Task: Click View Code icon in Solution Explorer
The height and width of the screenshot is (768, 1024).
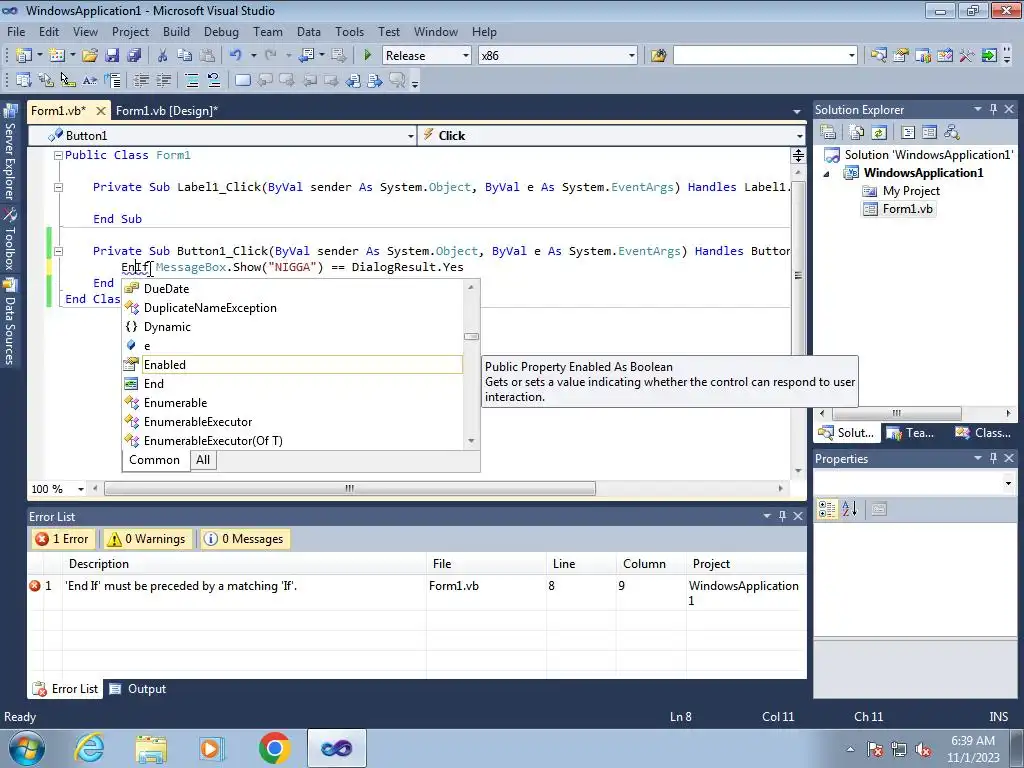Action: click(908, 133)
